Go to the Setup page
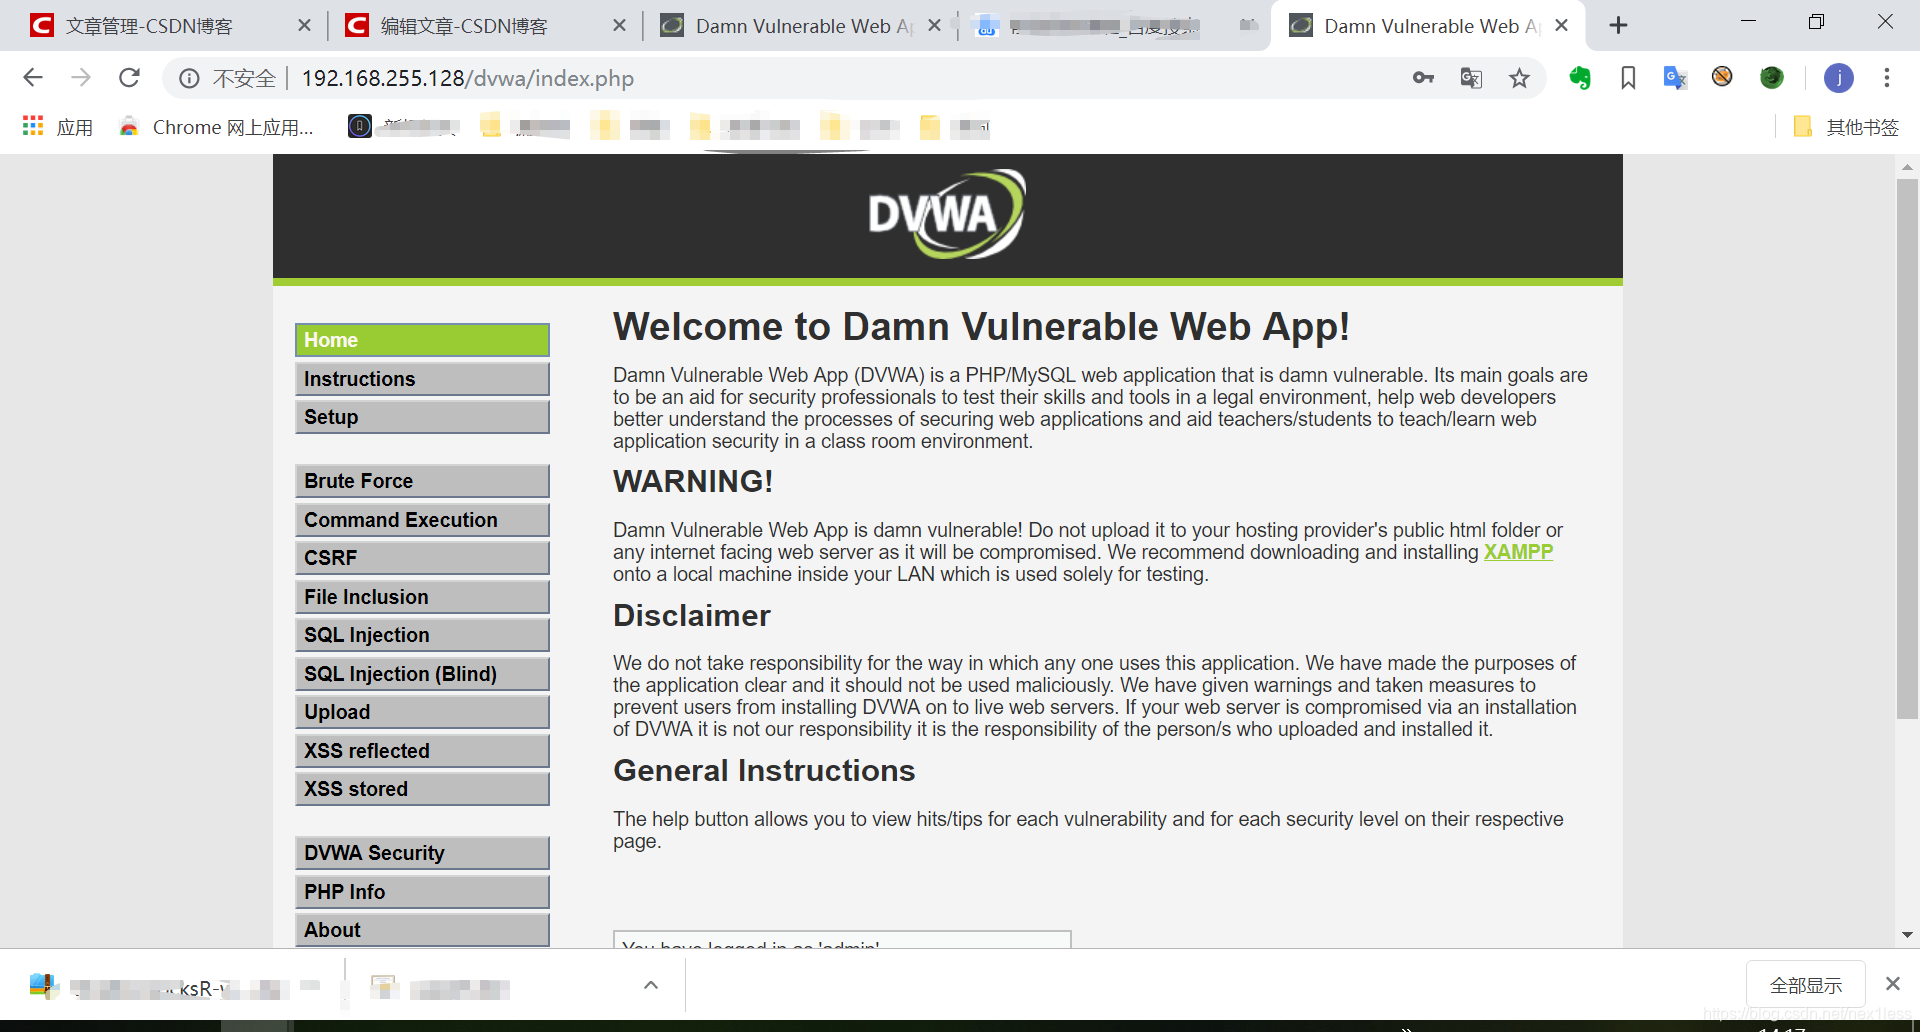Image resolution: width=1921 pixels, height=1032 pixels. coord(422,417)
